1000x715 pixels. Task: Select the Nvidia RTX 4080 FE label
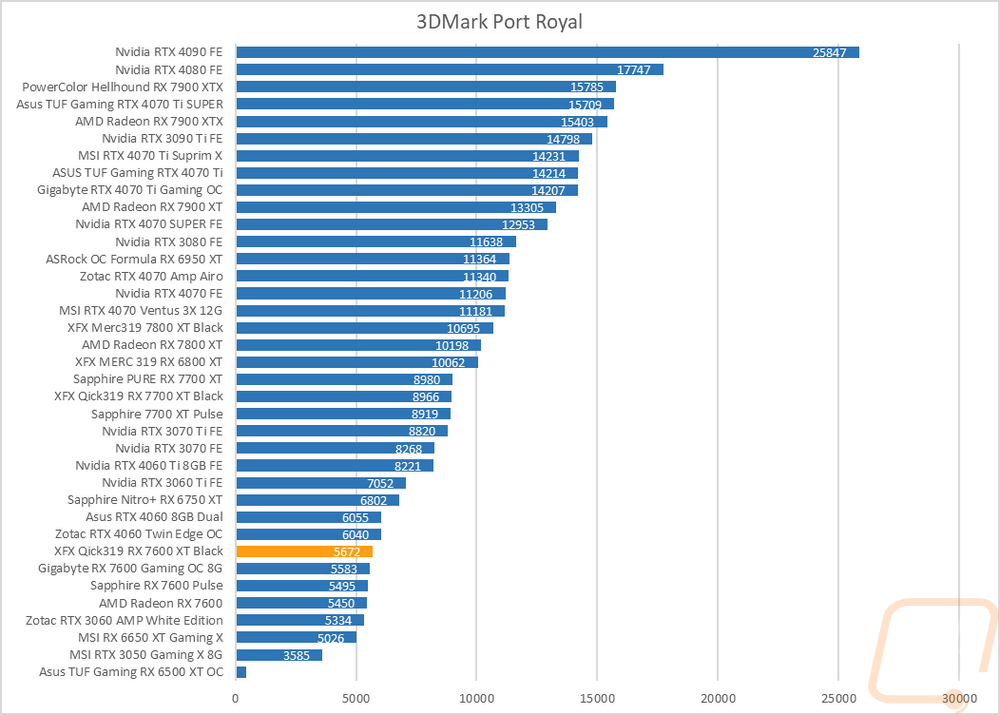[x=169, y=70]
